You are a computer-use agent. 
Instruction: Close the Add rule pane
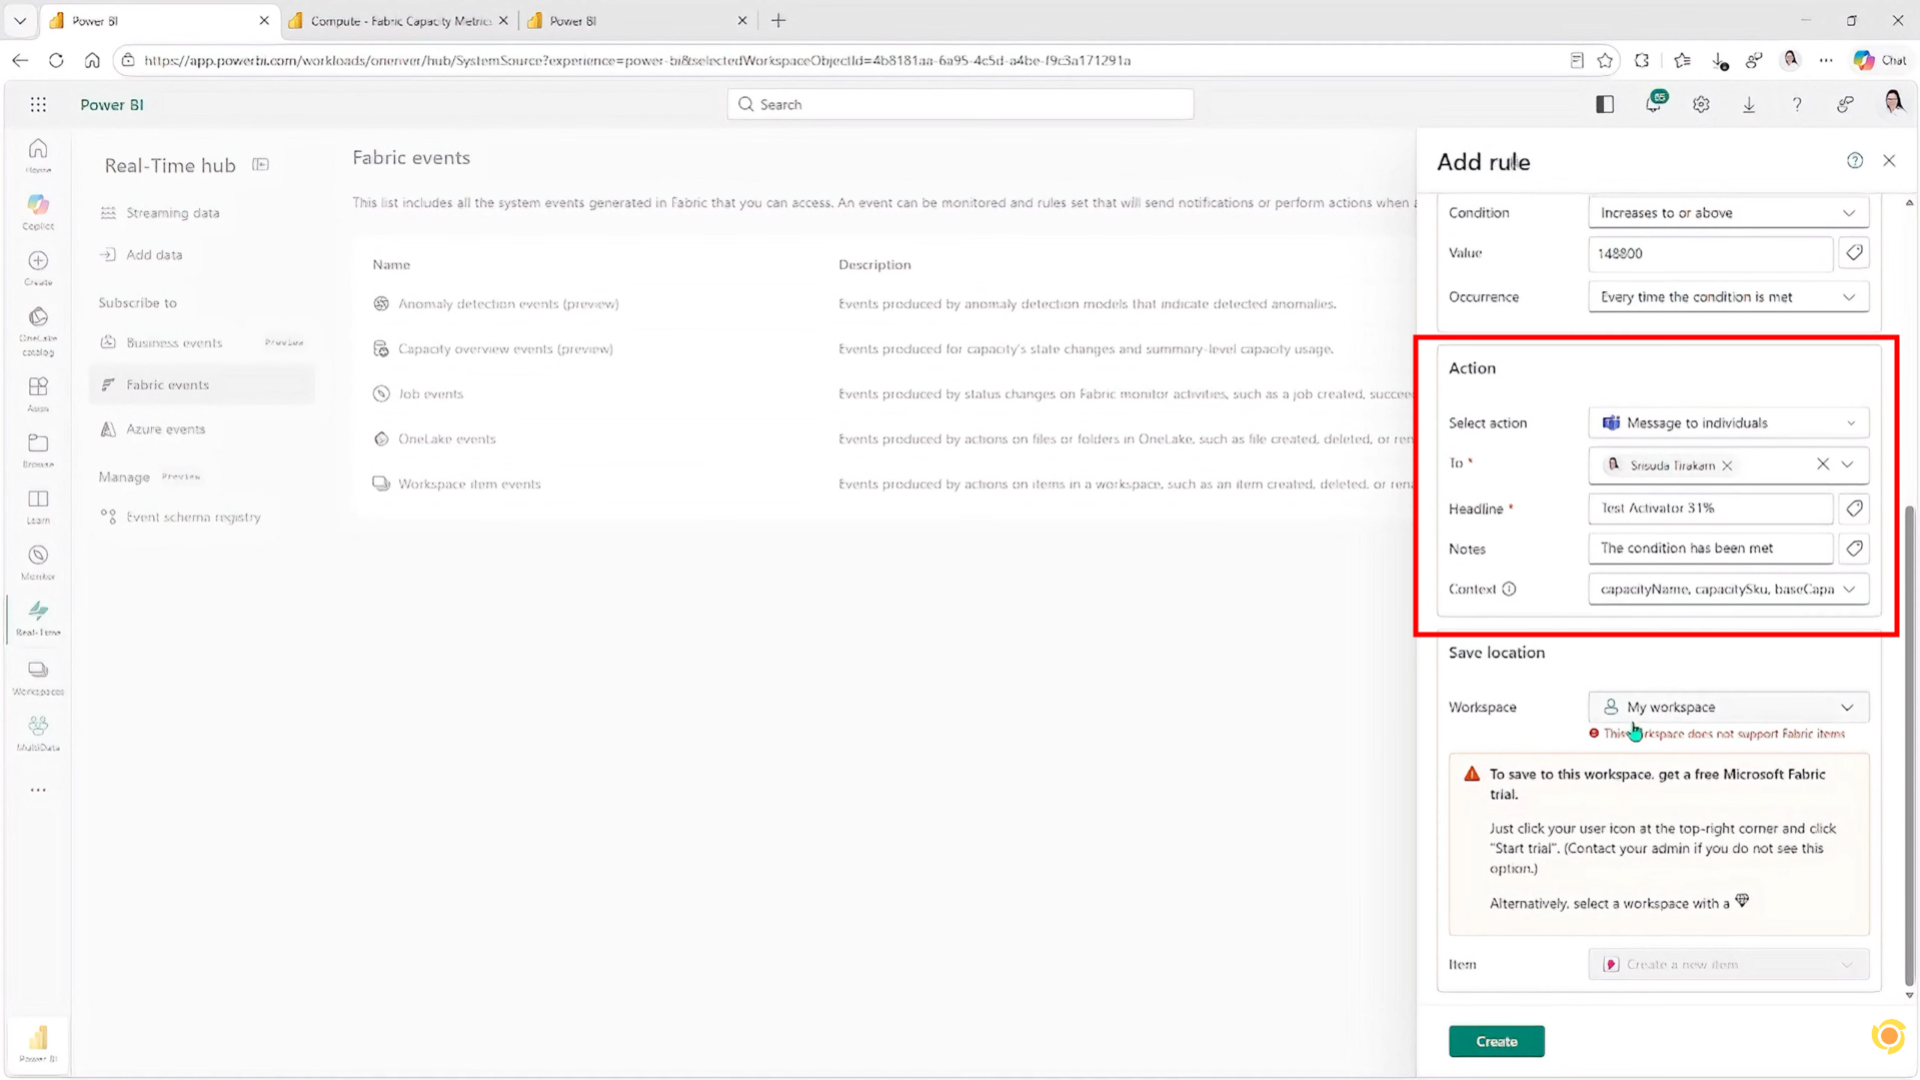click(x=1889, y=160)
